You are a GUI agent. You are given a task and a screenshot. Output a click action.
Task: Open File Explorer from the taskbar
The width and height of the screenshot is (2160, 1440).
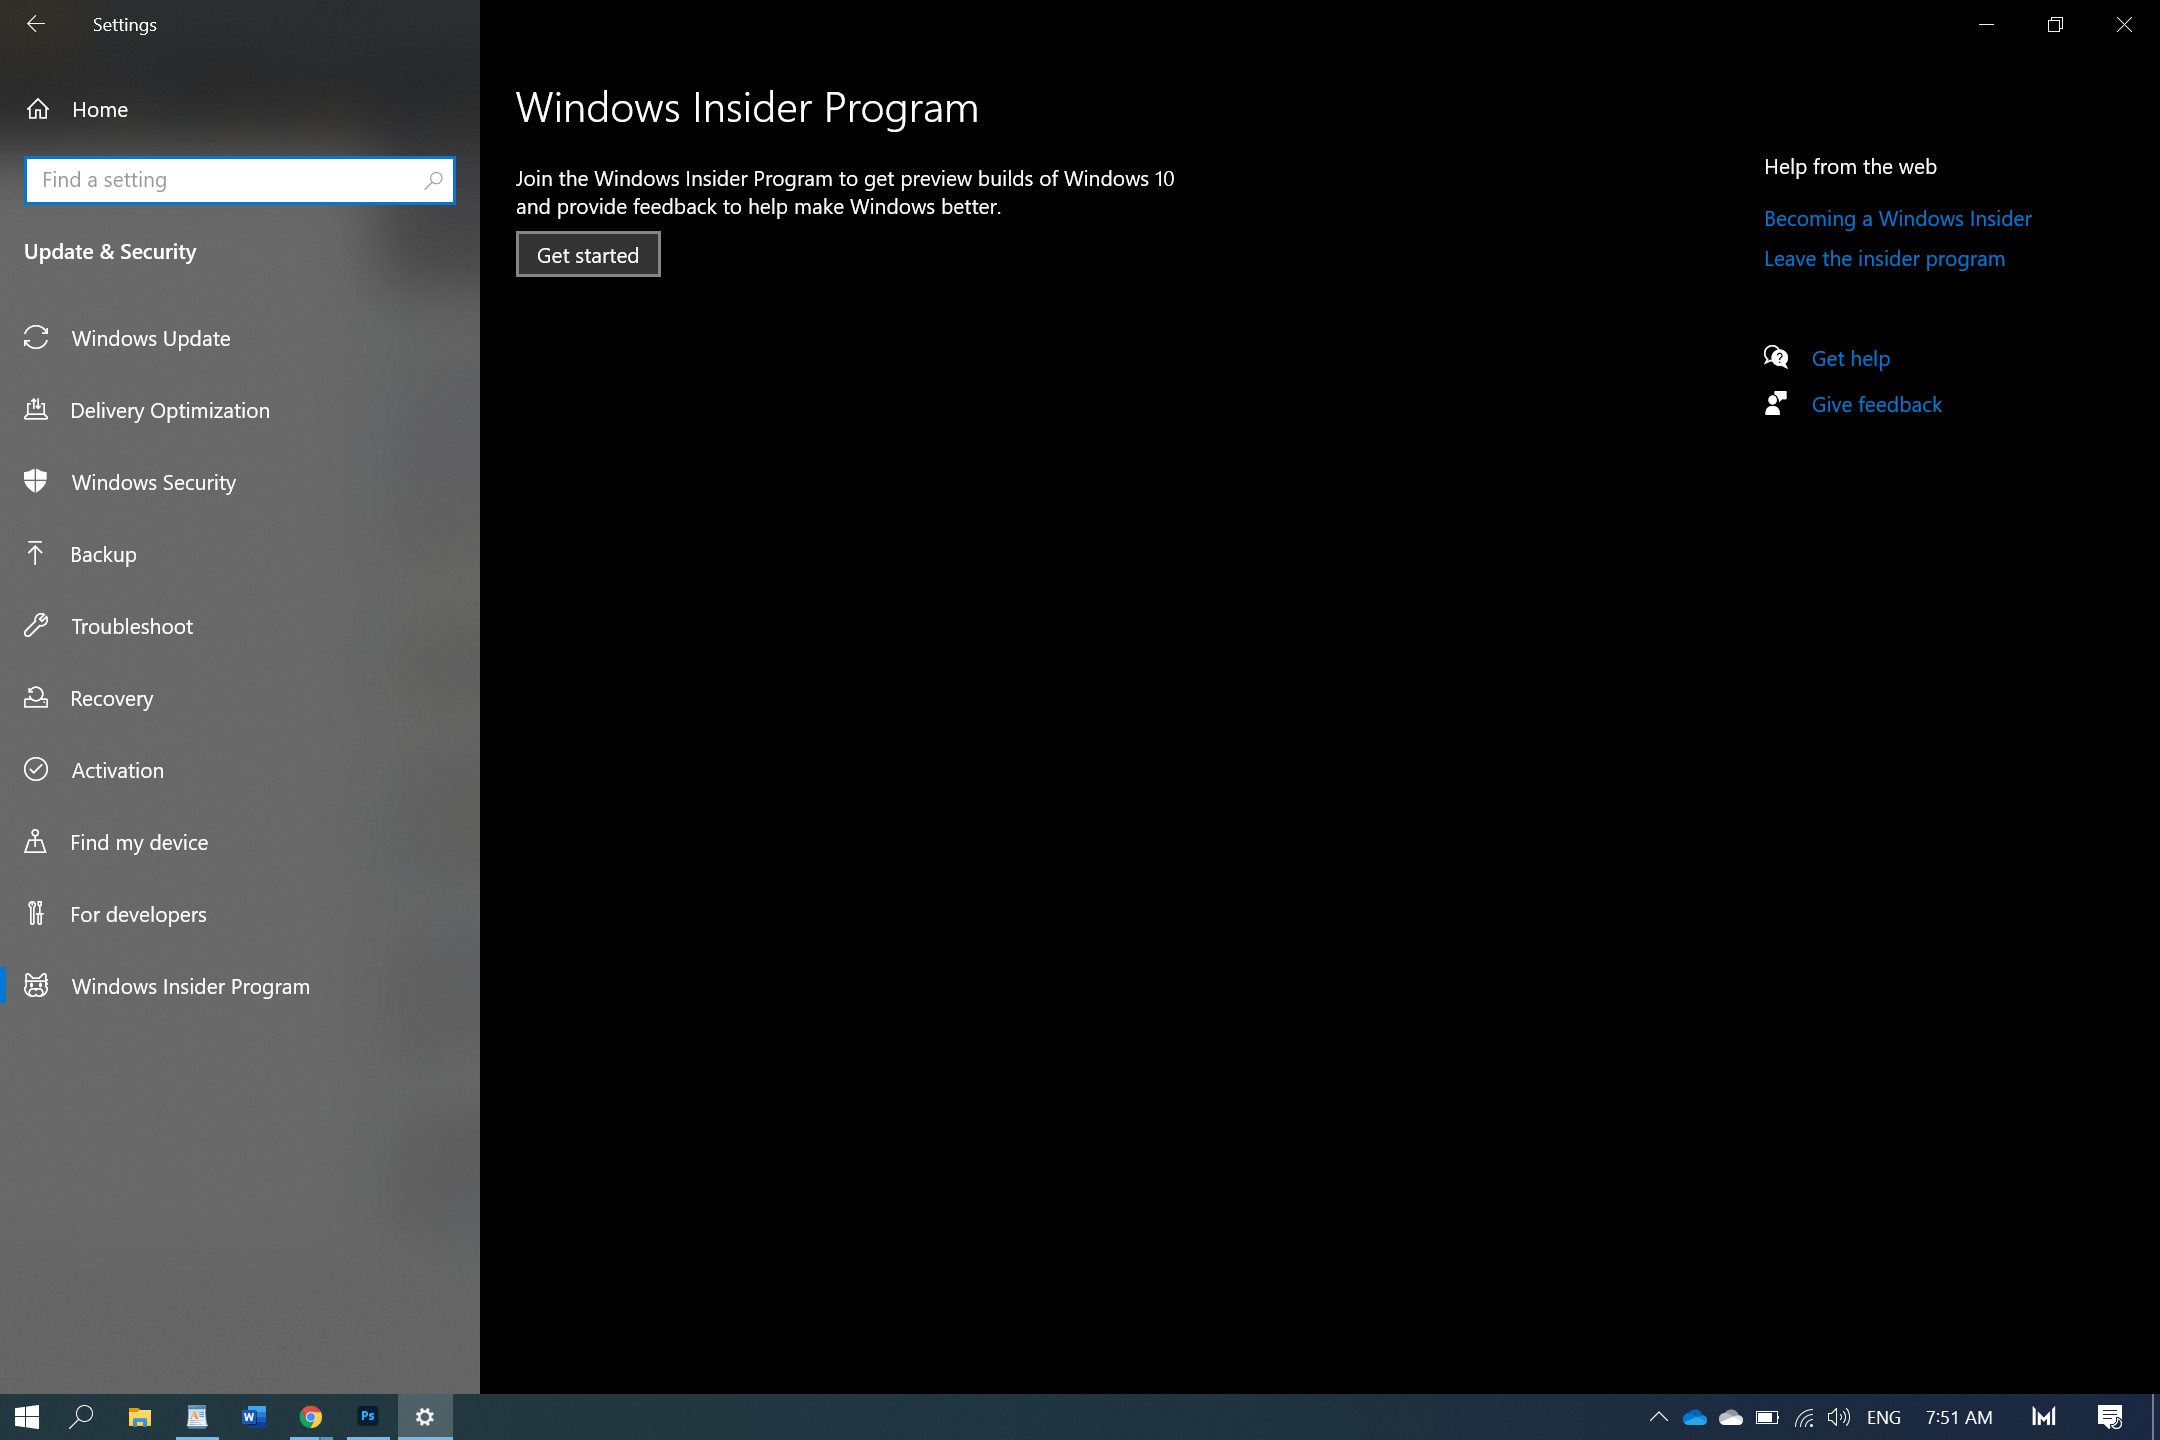[x=139, y=1417]
